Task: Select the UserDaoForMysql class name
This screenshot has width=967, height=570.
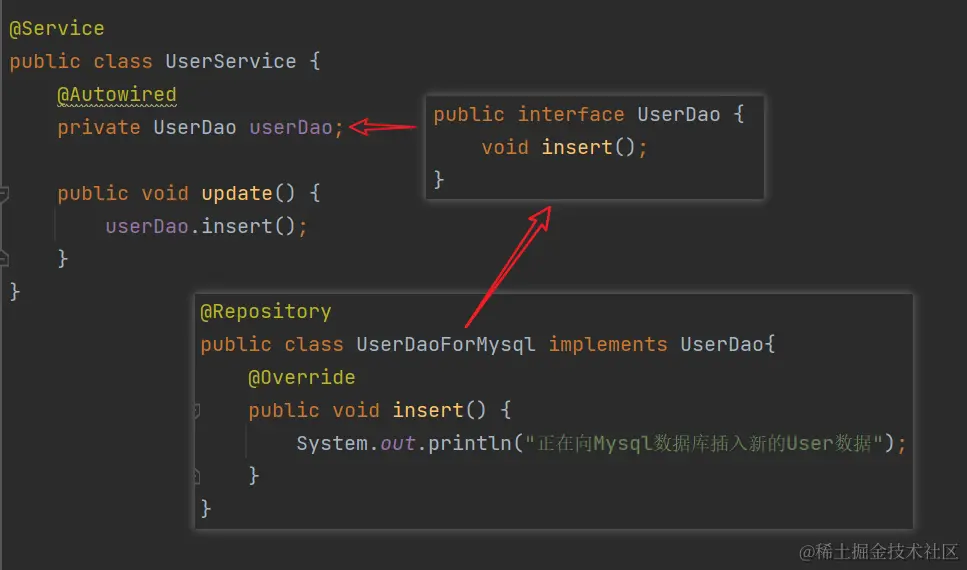Action: click(446, 344)
